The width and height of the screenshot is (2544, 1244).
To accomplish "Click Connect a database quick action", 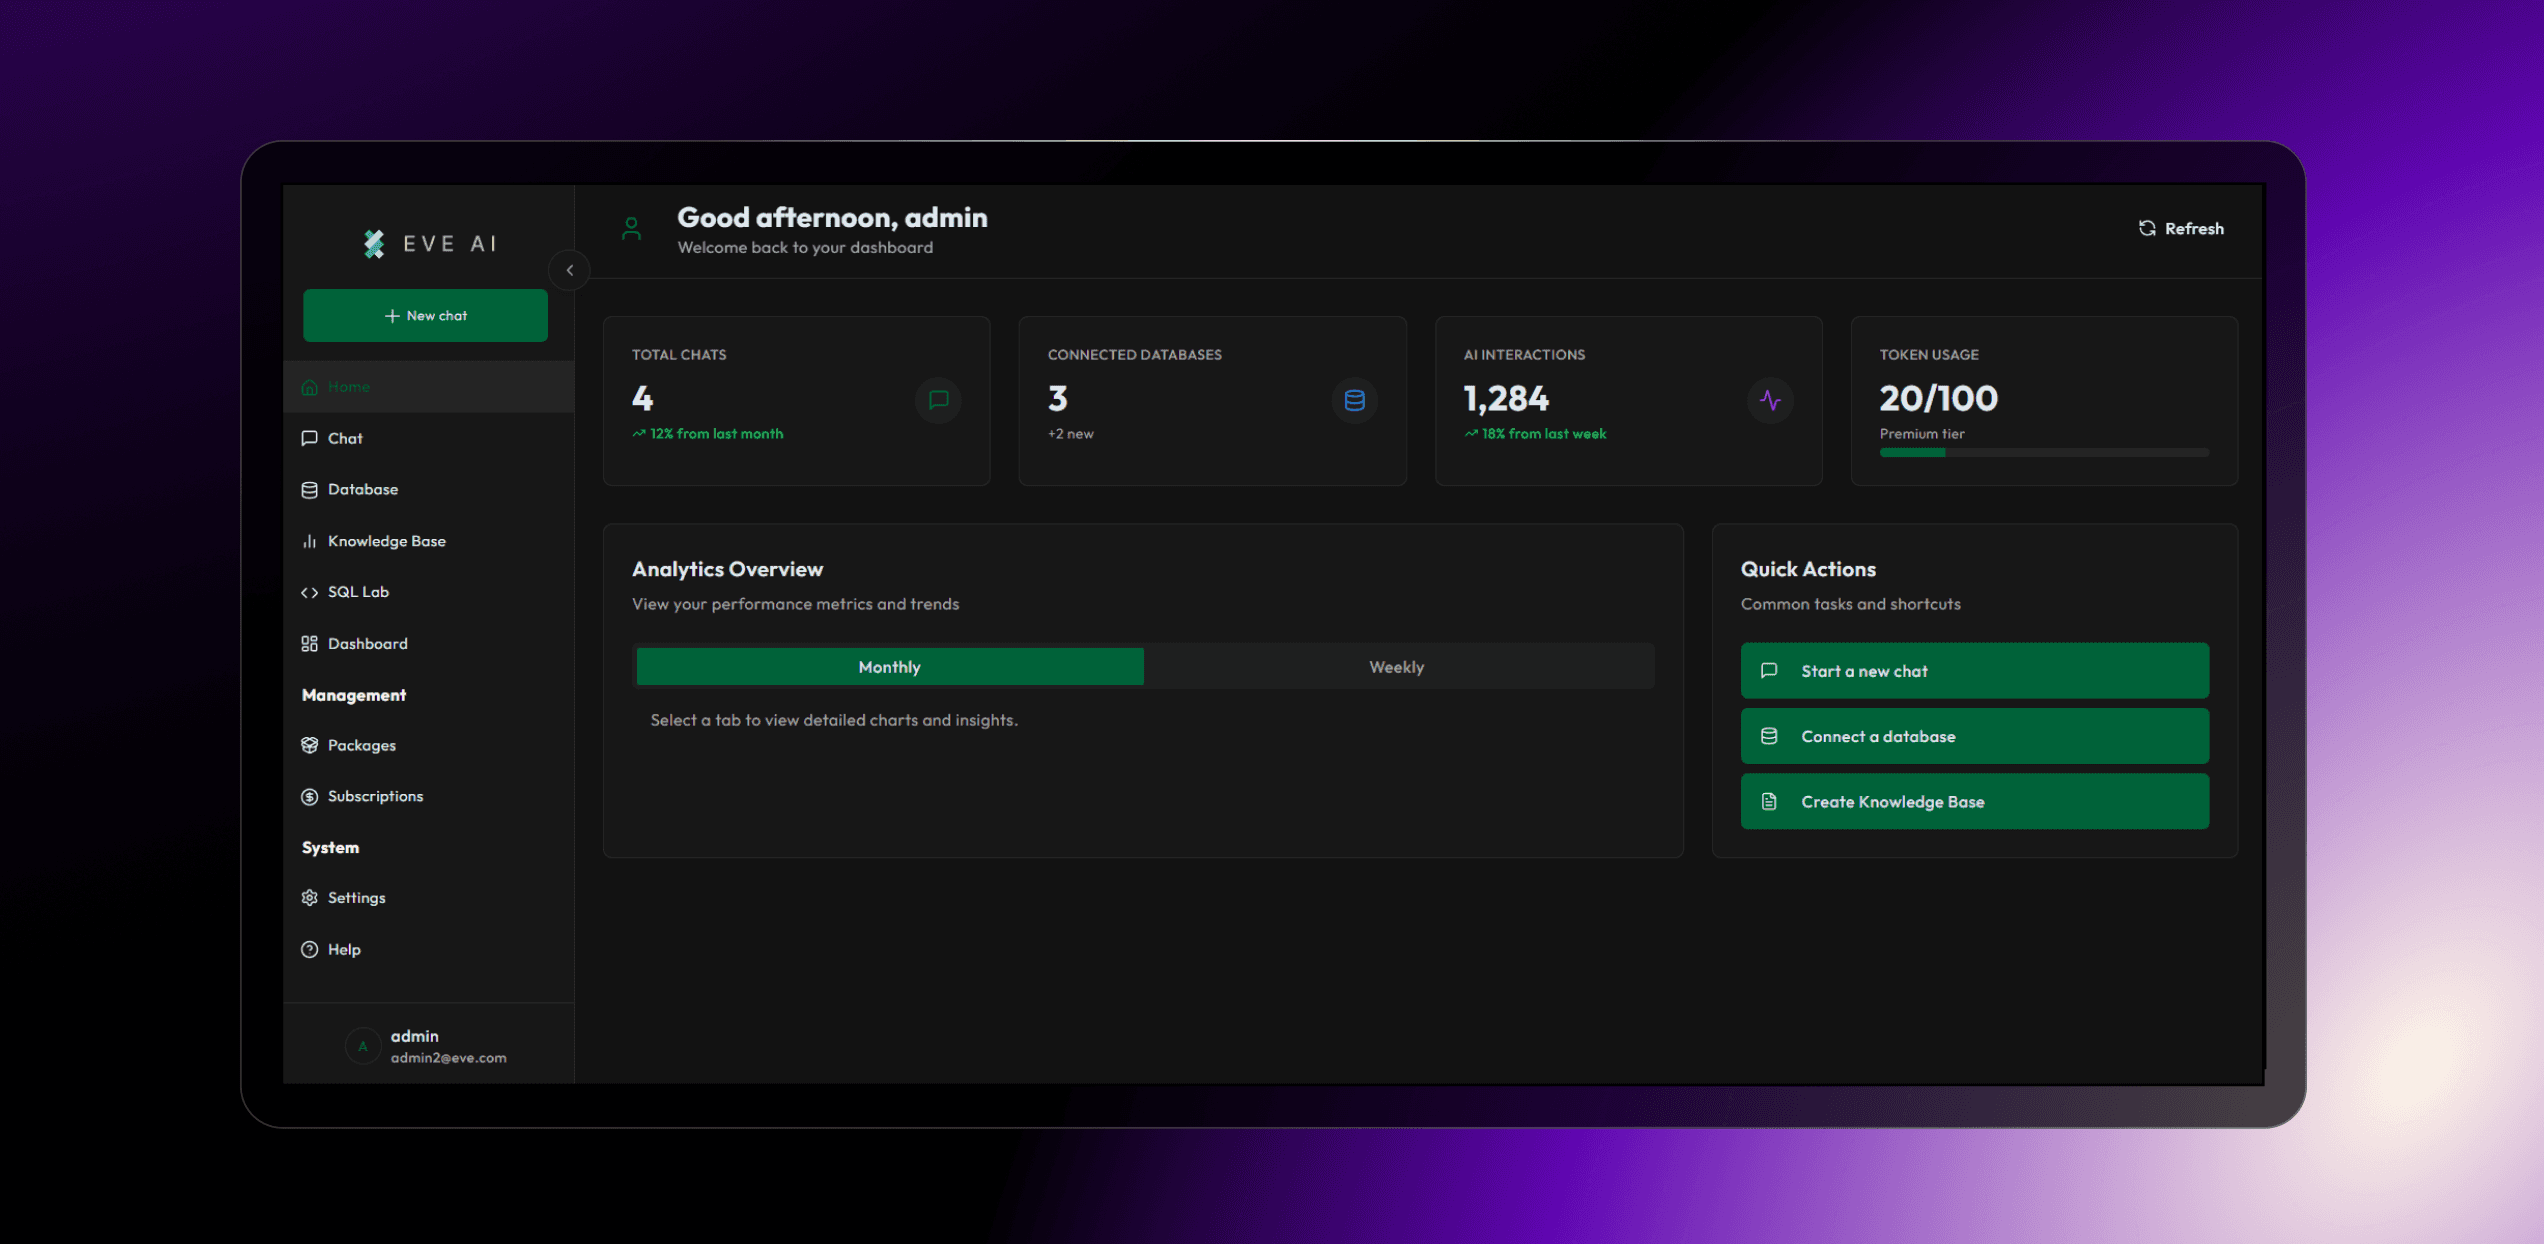I will point(1974,737).
